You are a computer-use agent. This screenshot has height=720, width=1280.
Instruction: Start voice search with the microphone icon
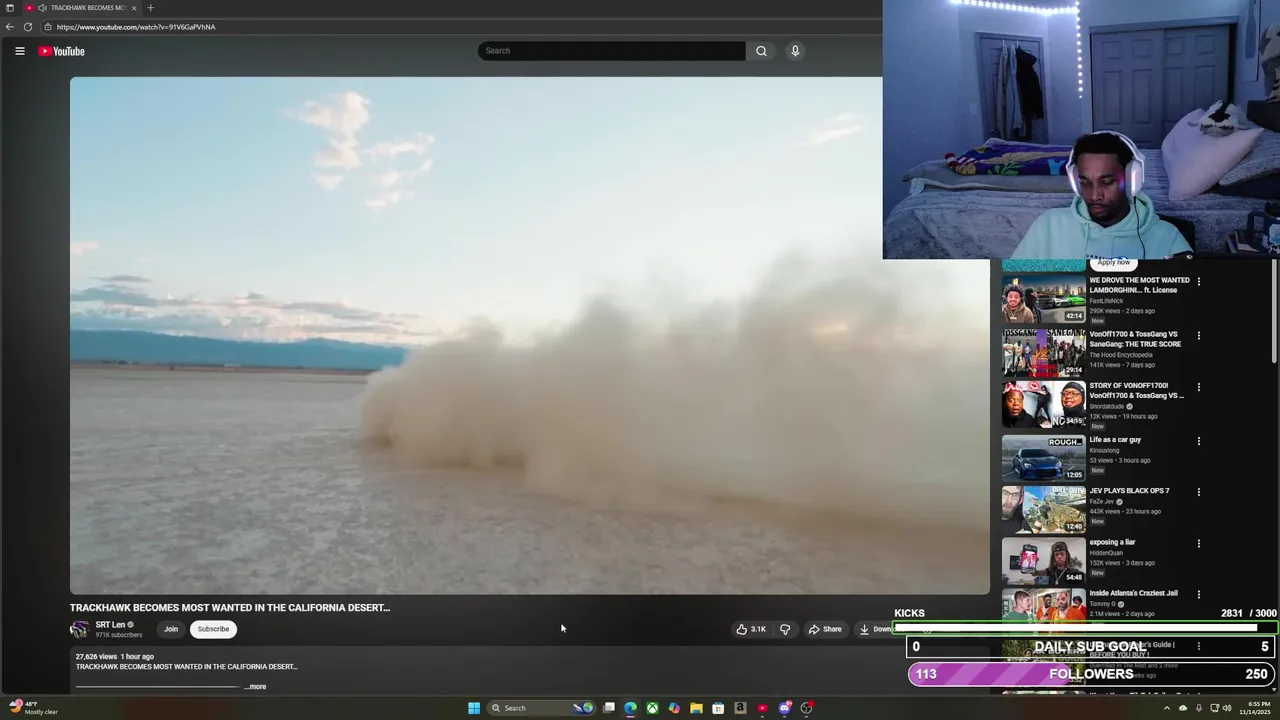795,51
